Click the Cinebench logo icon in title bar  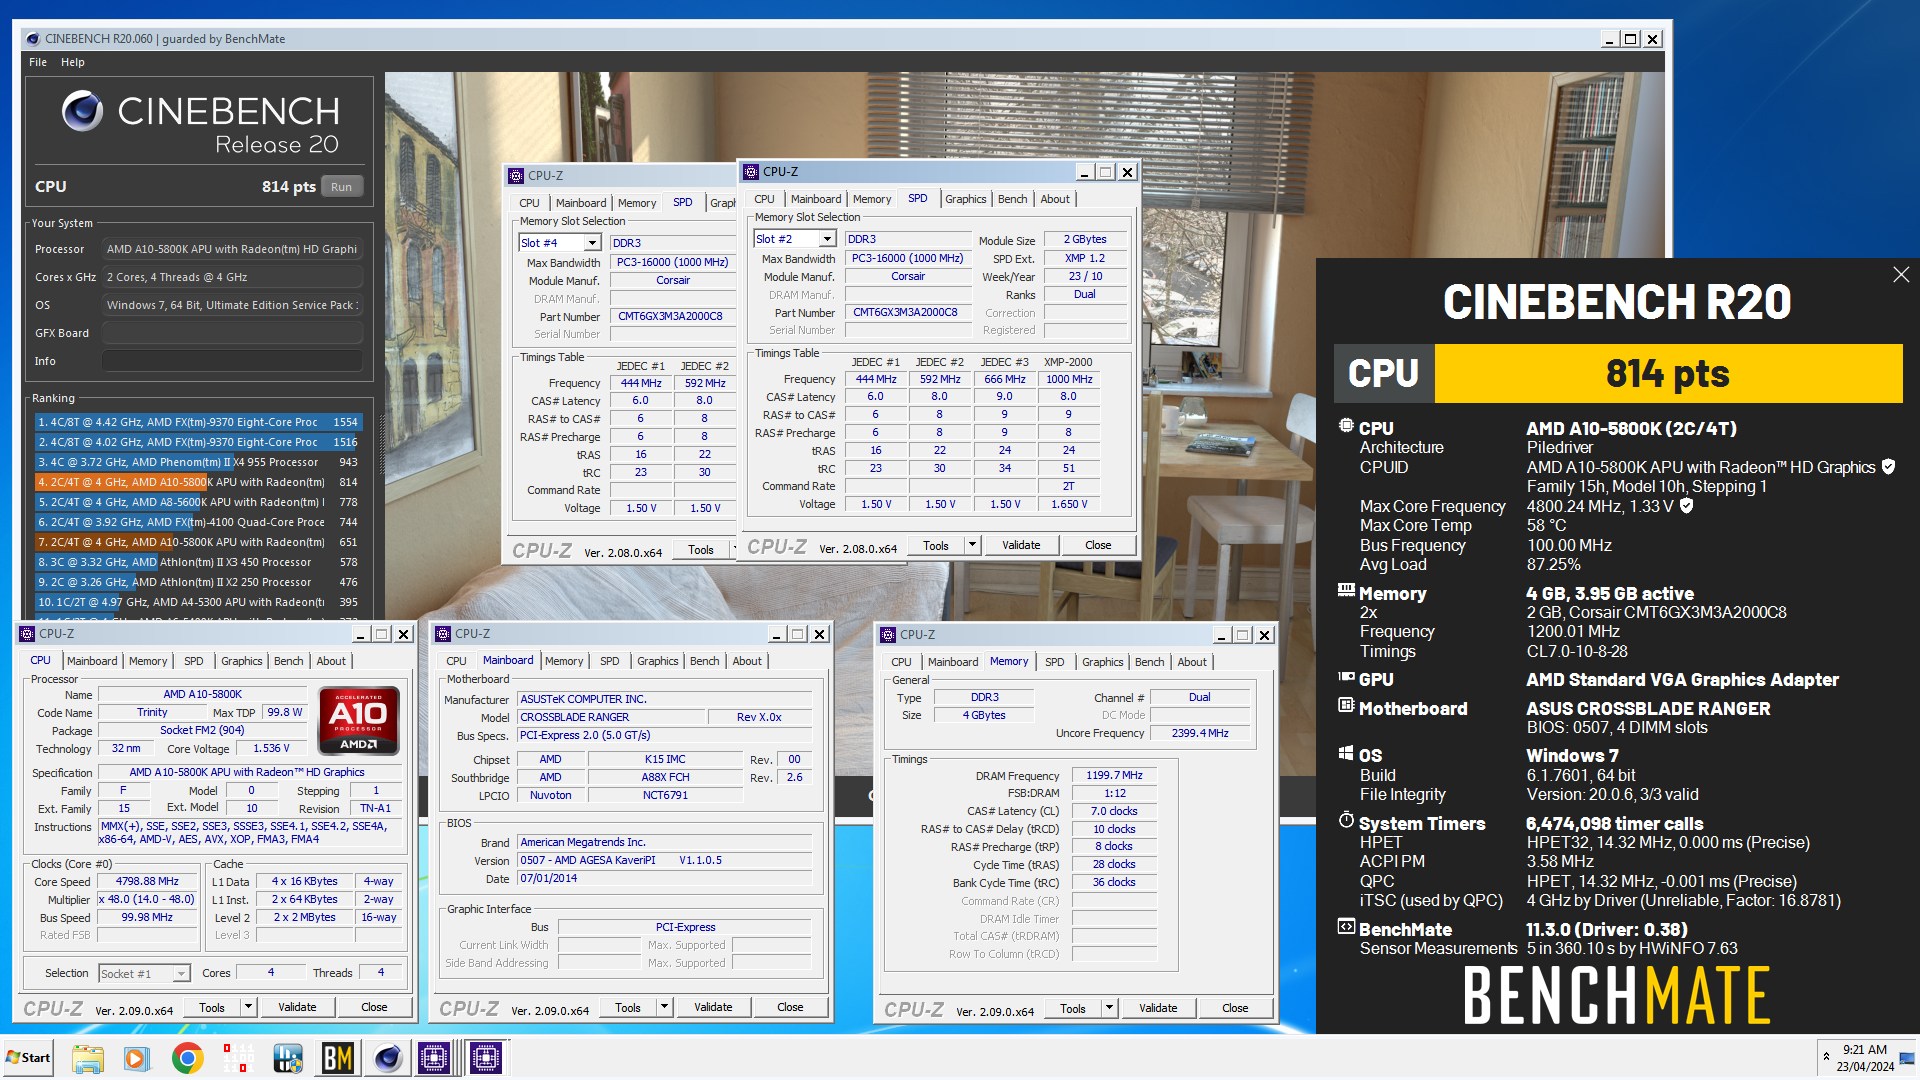(33, 39)
